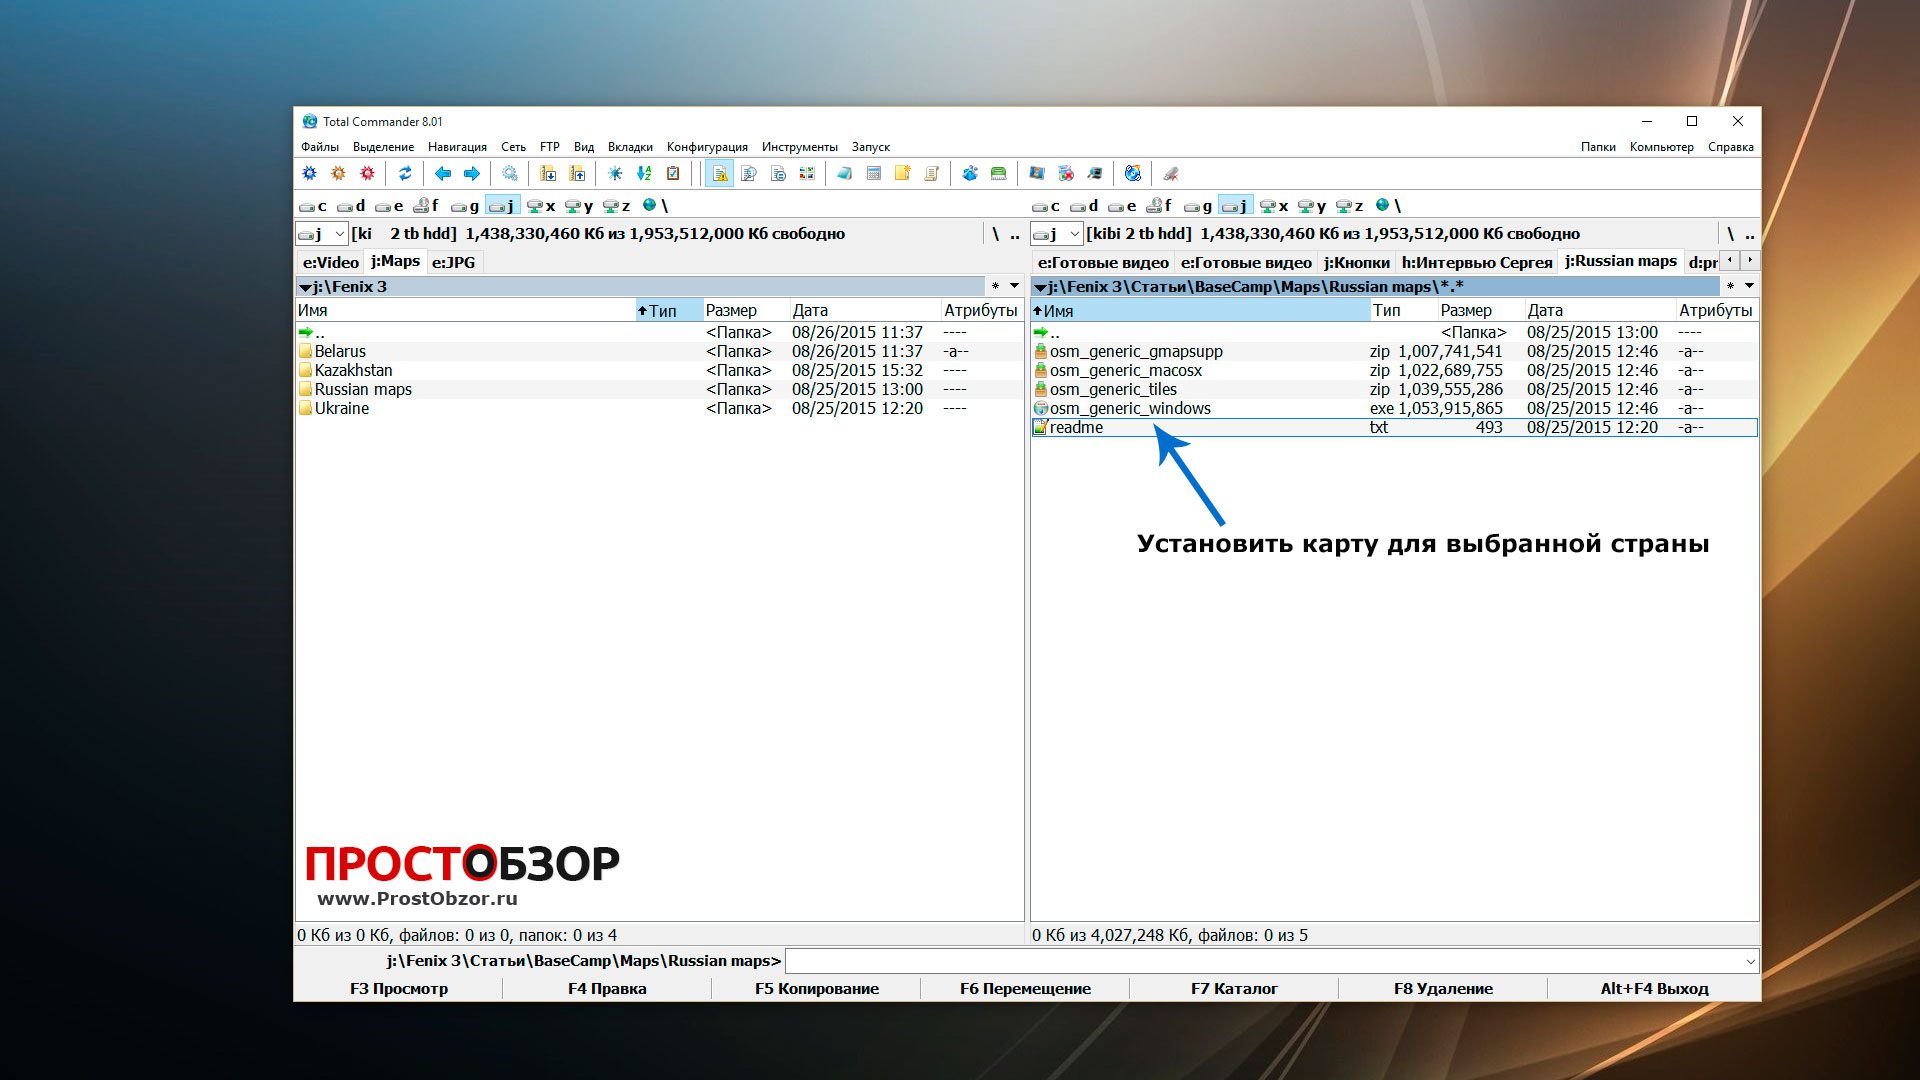Image resolution: width=1920 pixels, height=1080 pixels.
Task: Click the Windows flag toolbar icon
Action: point(1037,173)
